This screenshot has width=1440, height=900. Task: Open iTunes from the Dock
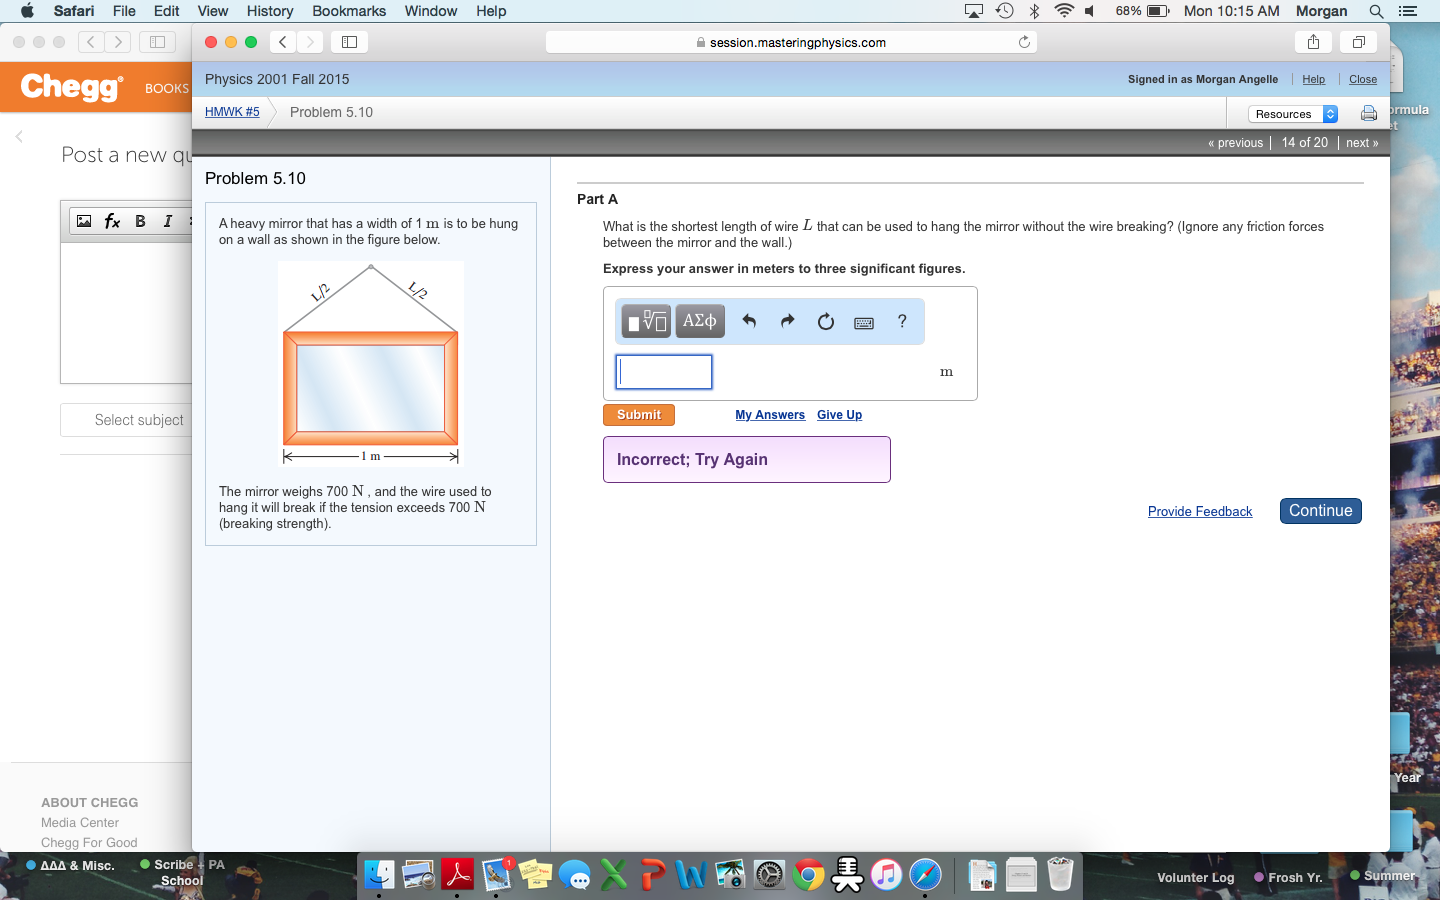(x=886, y=875)
